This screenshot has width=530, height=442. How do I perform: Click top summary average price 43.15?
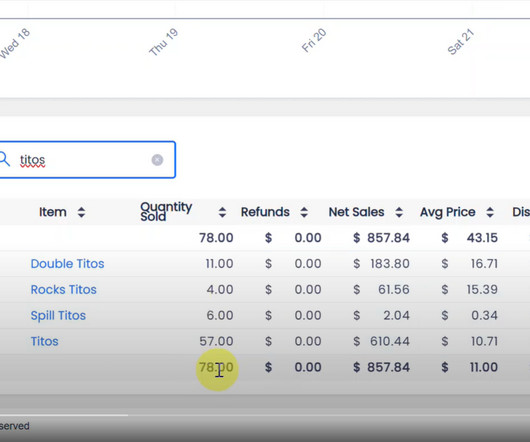(x=482, y=238)
